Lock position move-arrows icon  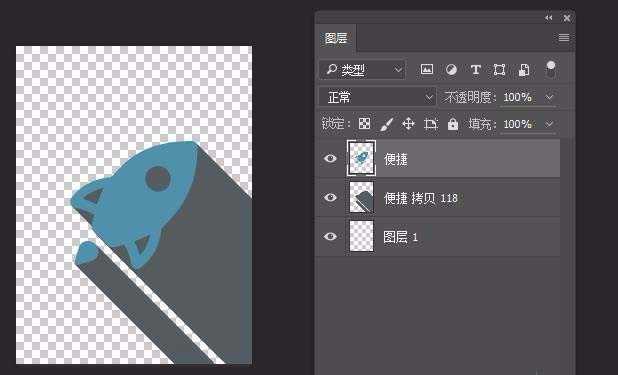(408, 124)
